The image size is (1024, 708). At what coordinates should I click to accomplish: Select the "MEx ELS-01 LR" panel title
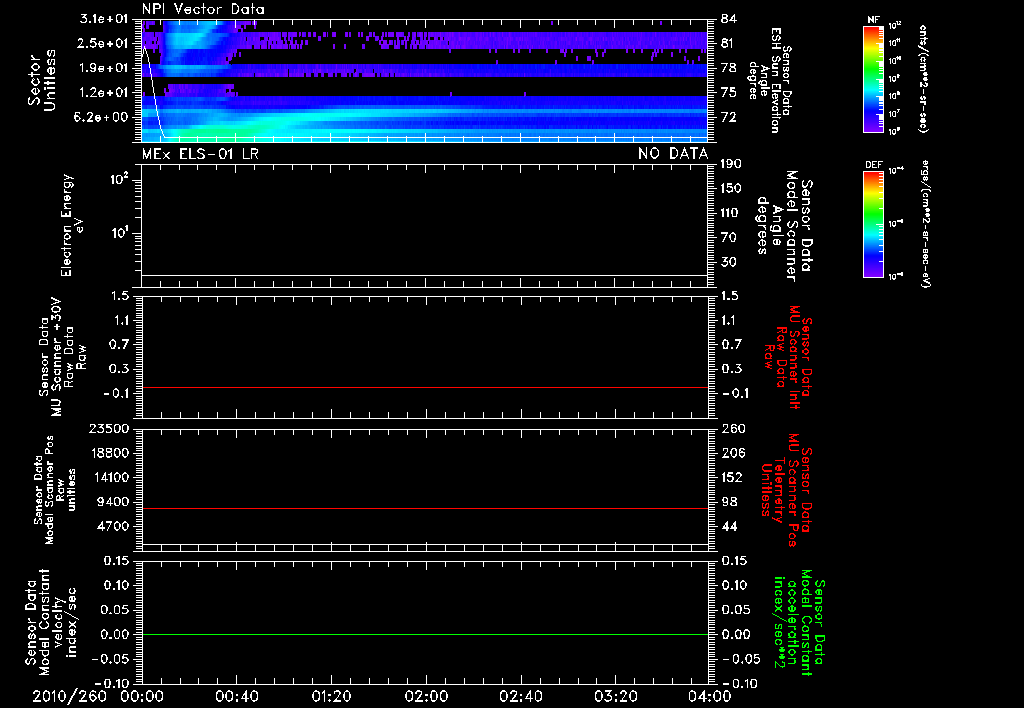point(200,153)
